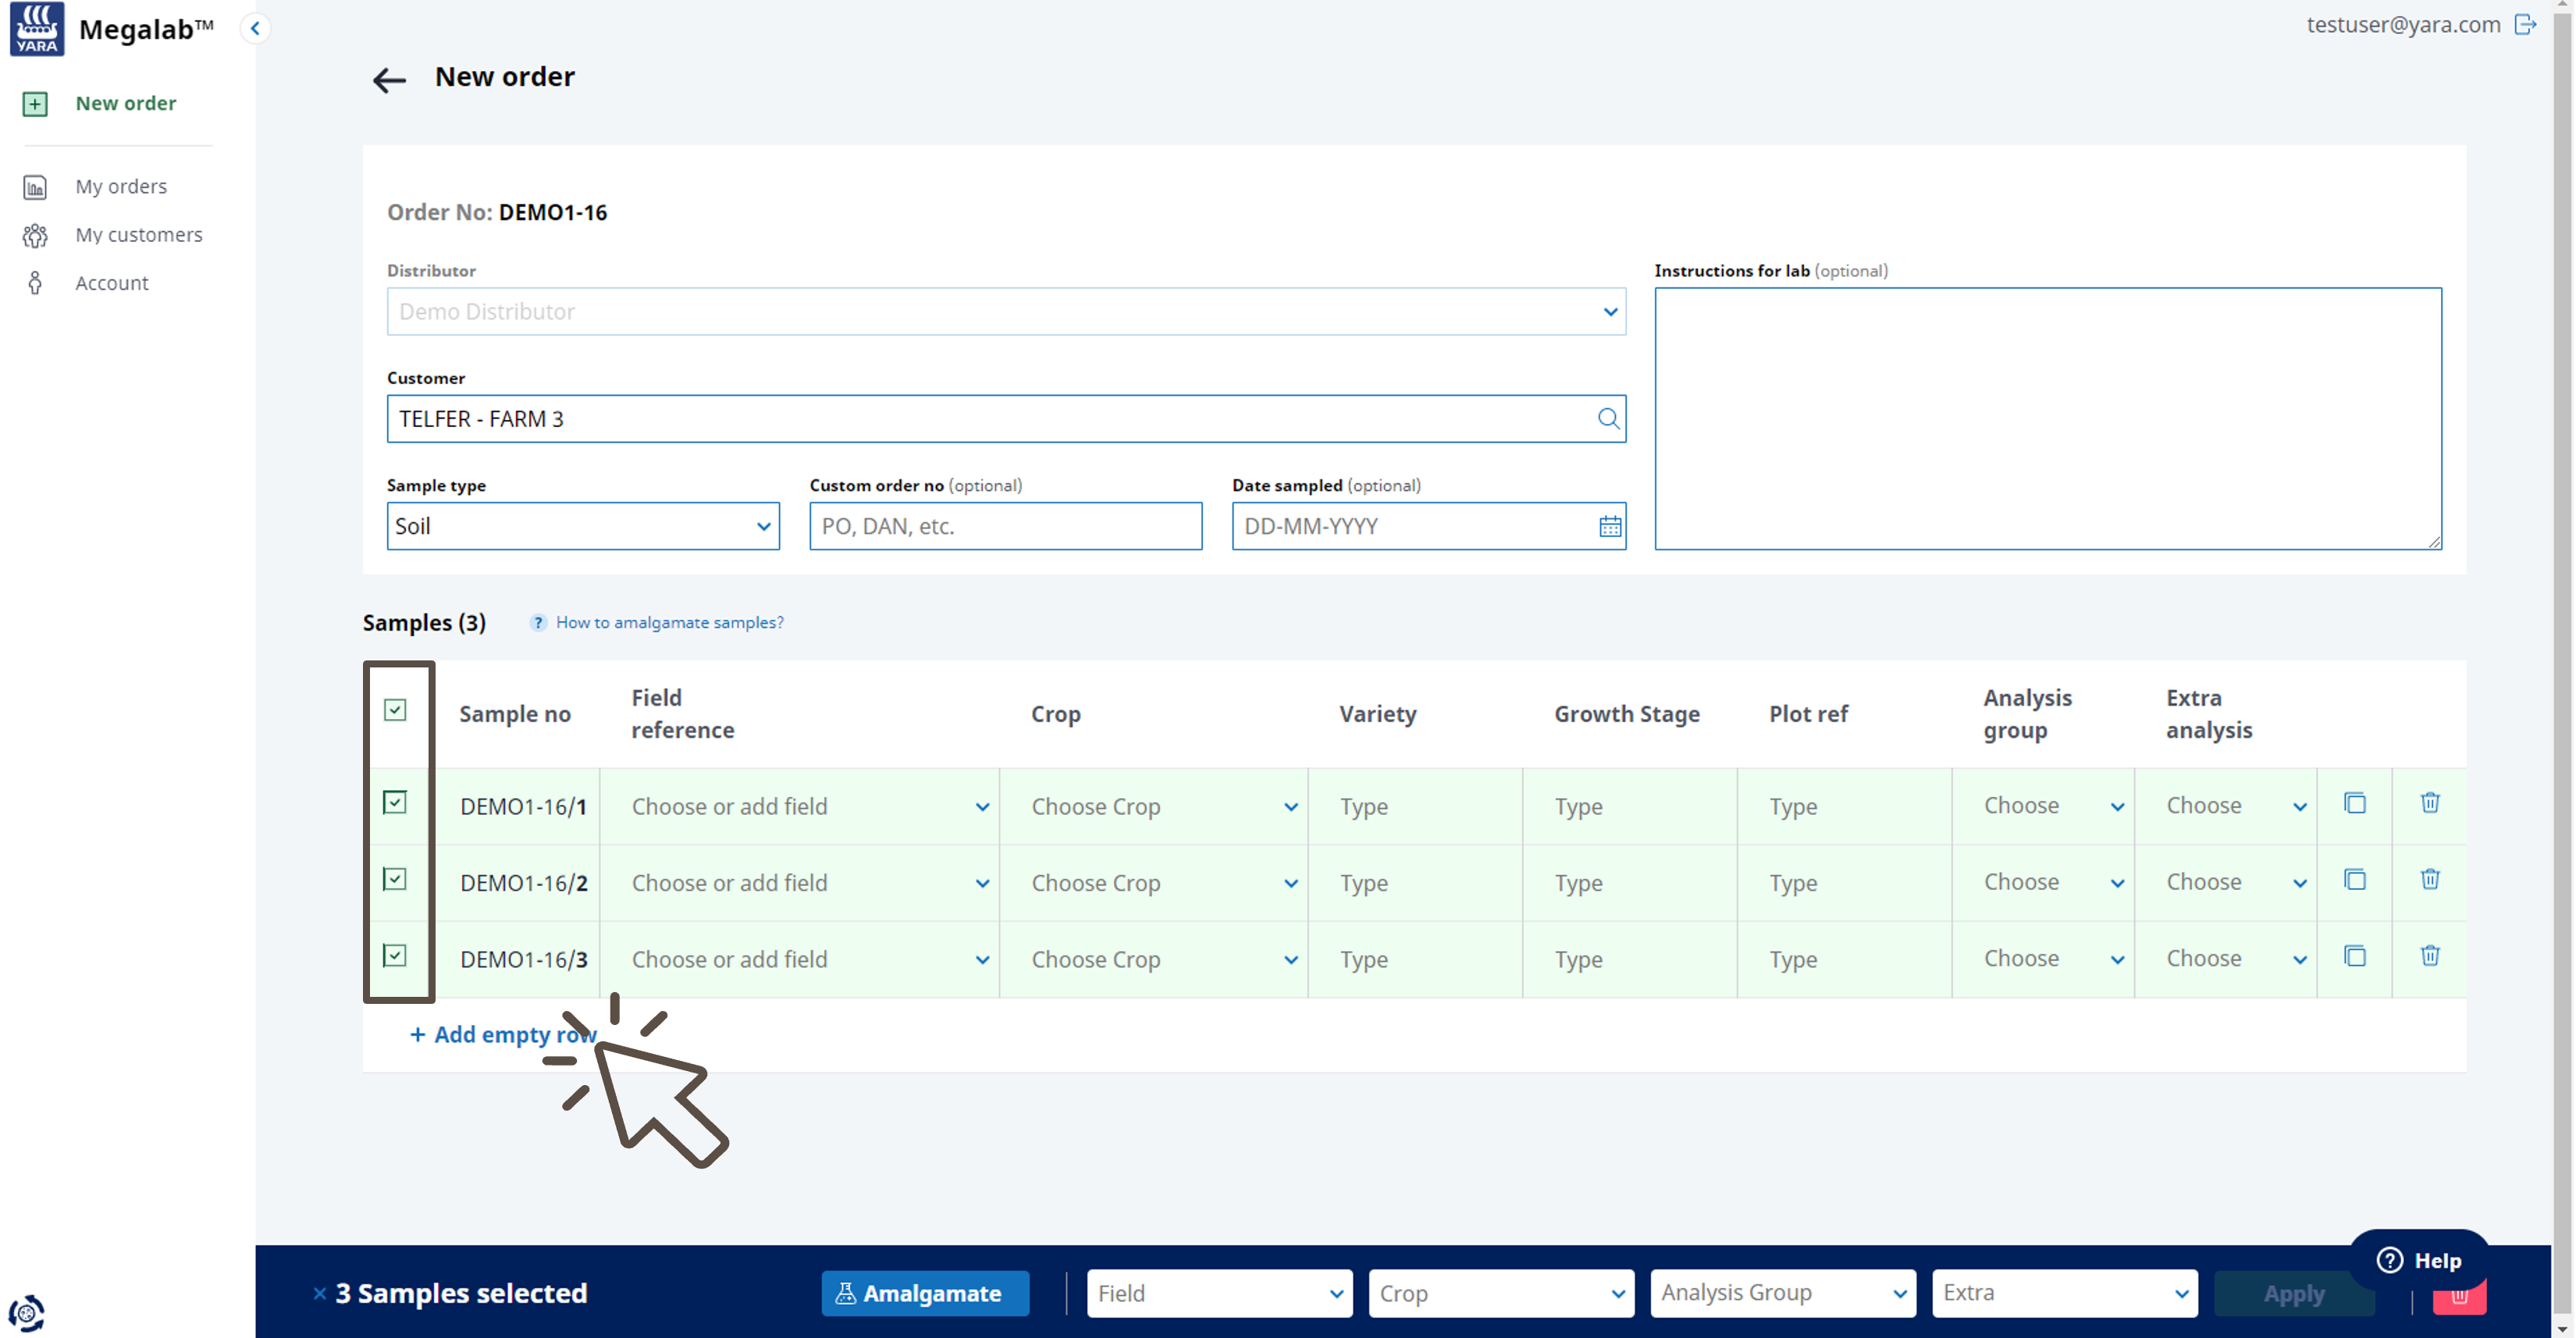Open the Date sampled calendar picker
This screenshot has height=1338, width=2576.
click(x=1609, y=527)
